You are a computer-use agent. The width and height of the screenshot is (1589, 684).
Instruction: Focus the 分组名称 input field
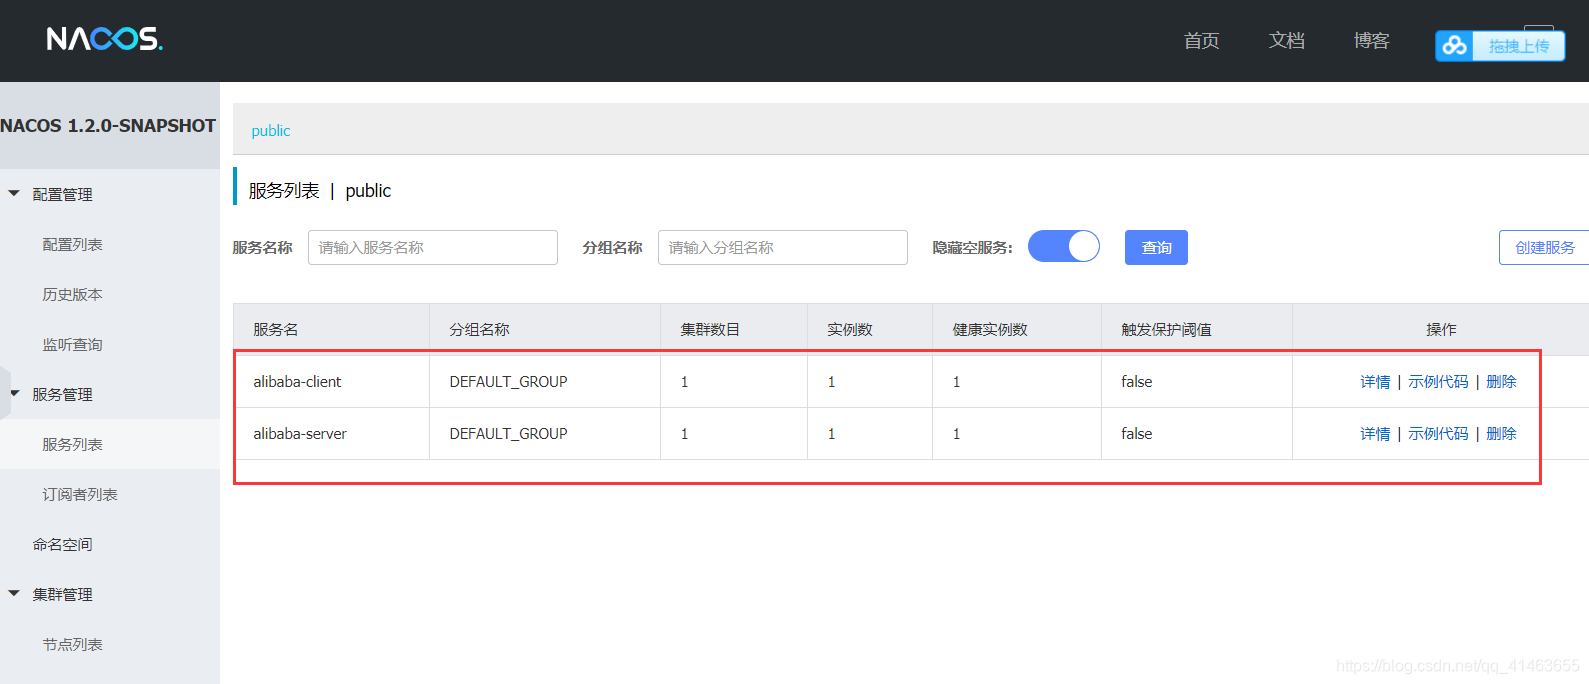783,247
